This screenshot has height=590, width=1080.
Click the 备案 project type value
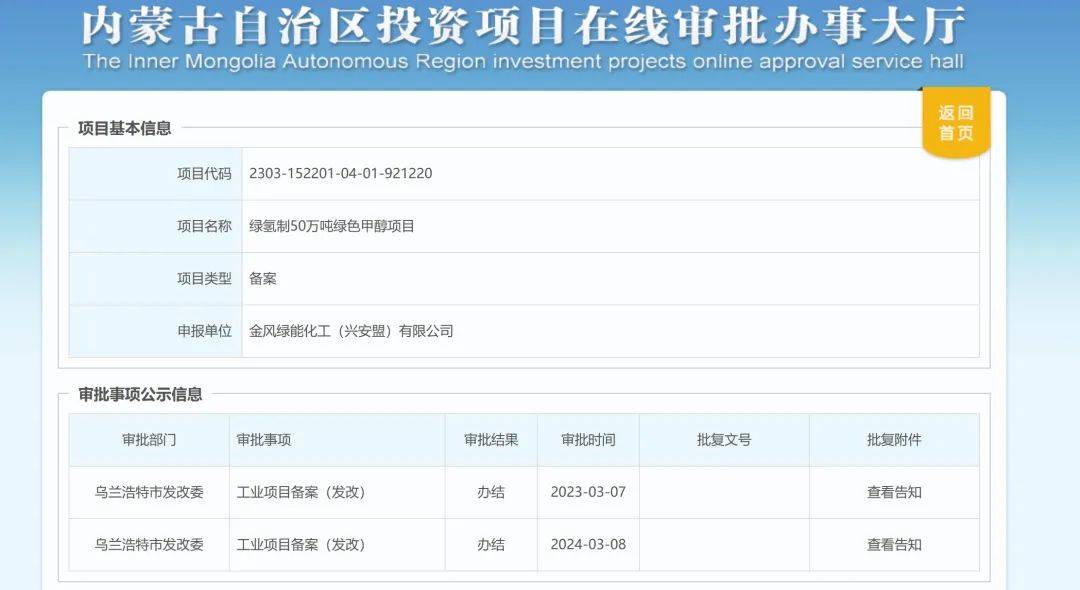tap(262, 279)
